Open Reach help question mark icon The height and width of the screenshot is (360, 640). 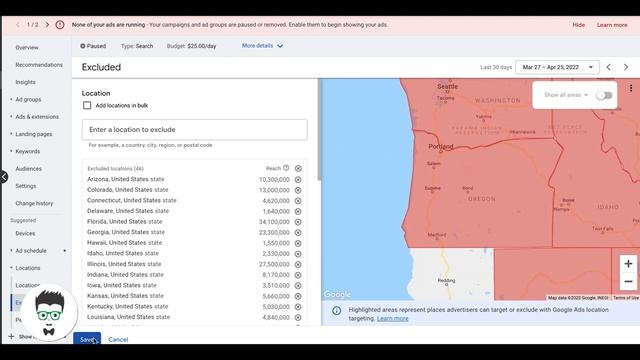[286, 168]
